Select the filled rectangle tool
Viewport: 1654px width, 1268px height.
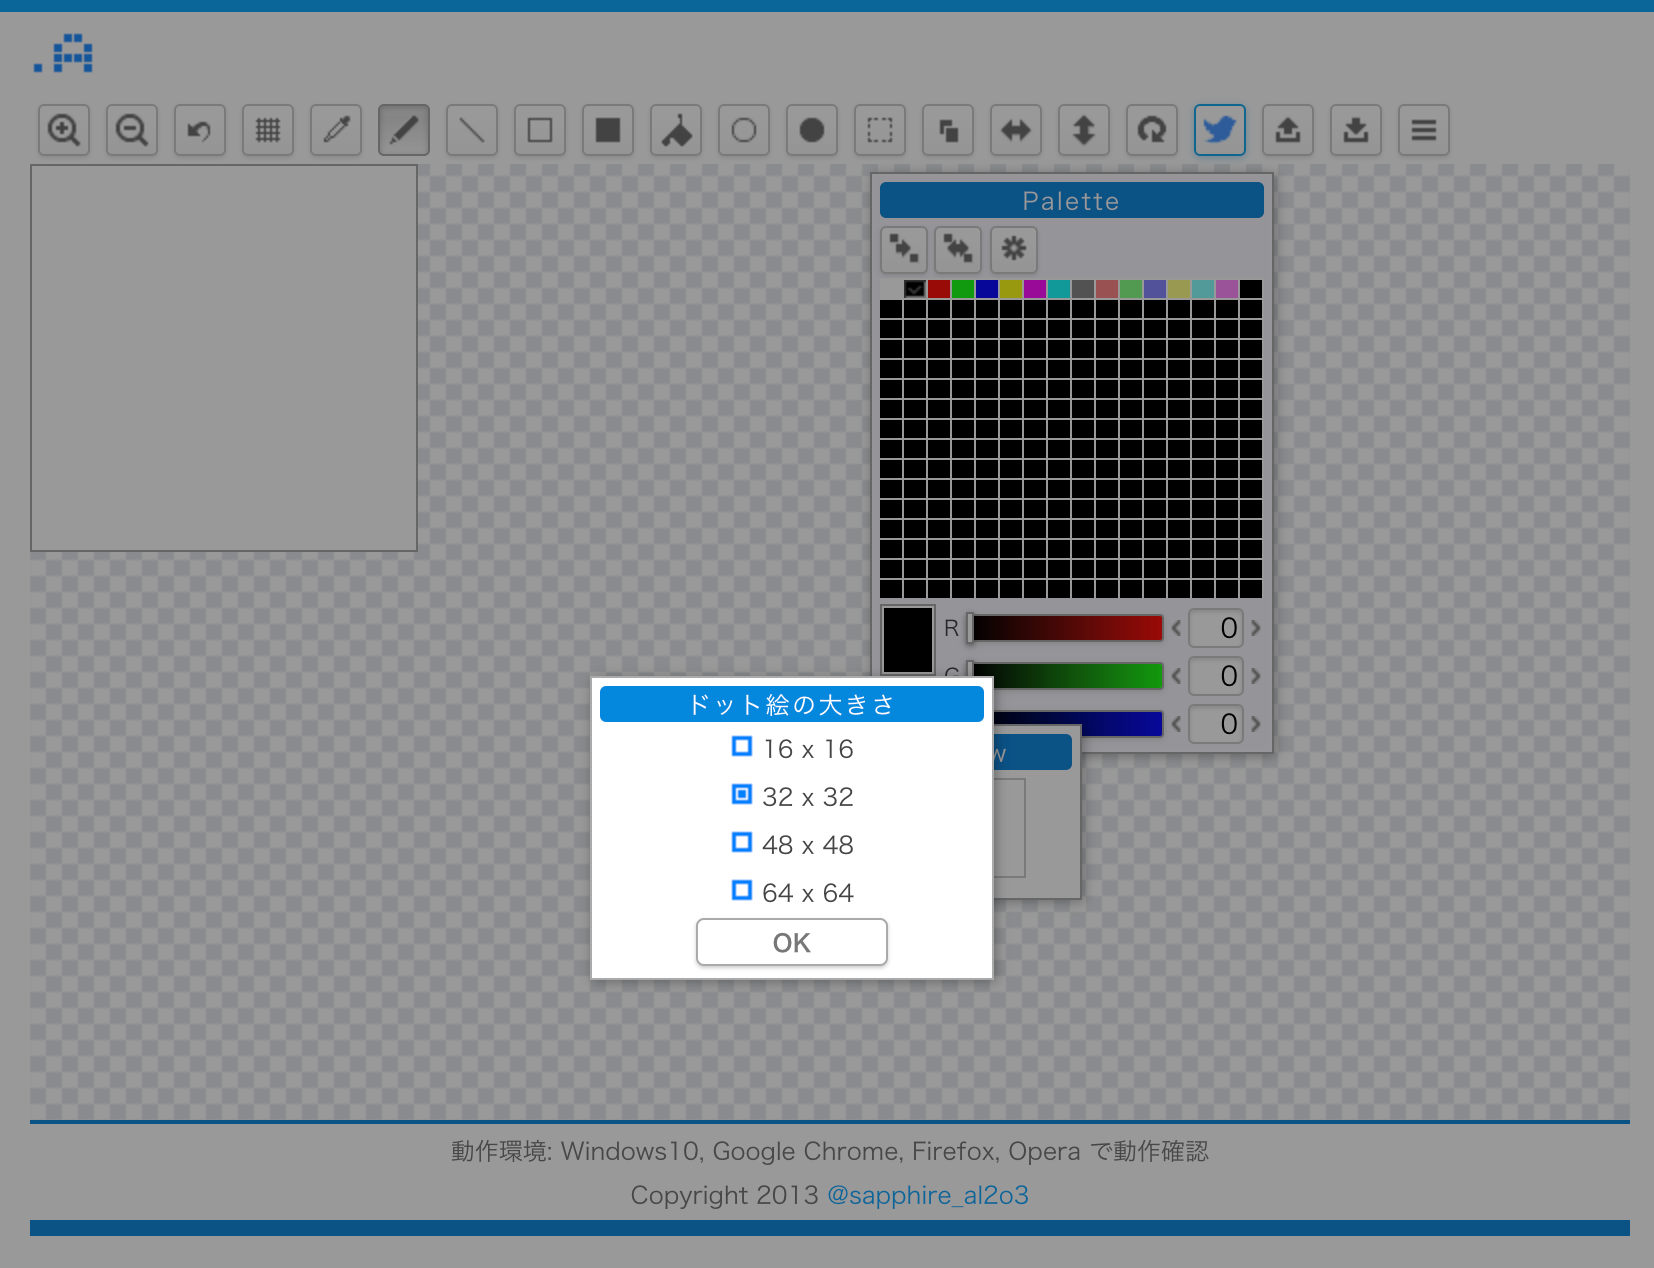click(x=608, y=130)
